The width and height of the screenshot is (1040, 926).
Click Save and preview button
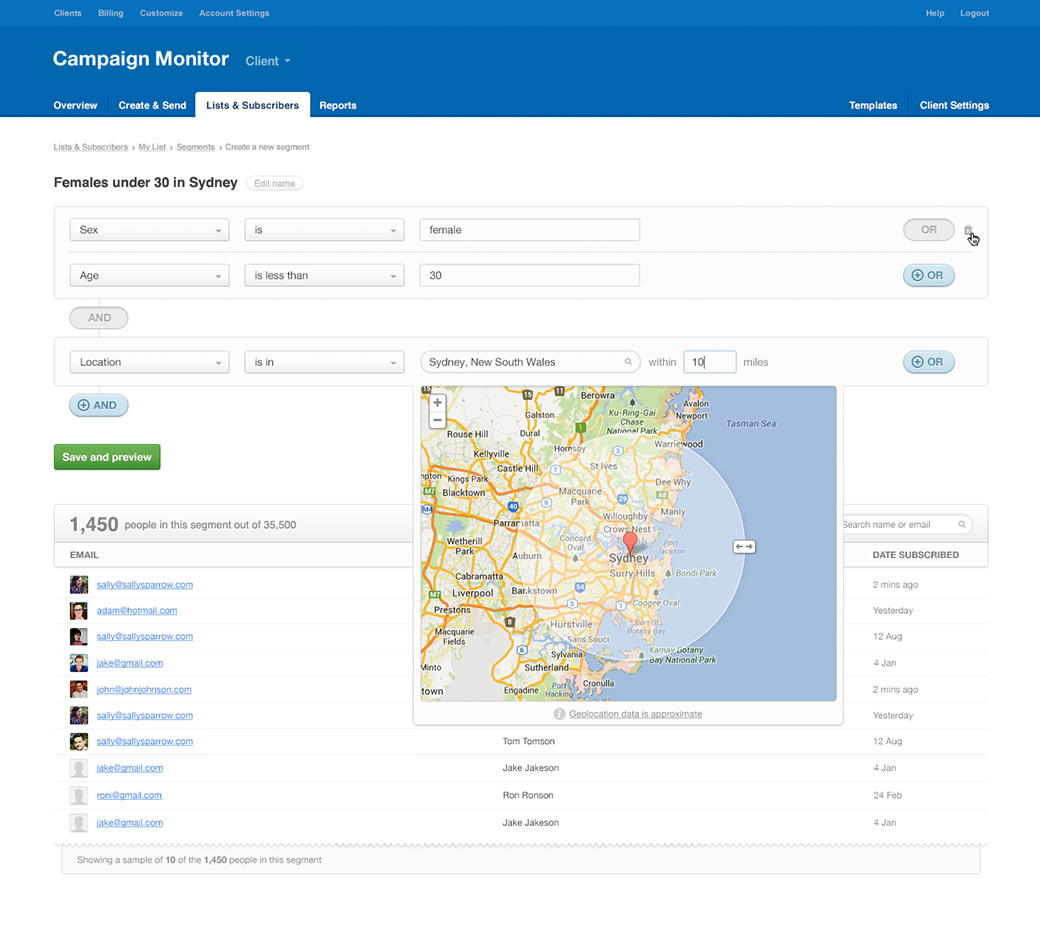pyautogui.click(x=107, y=457)
